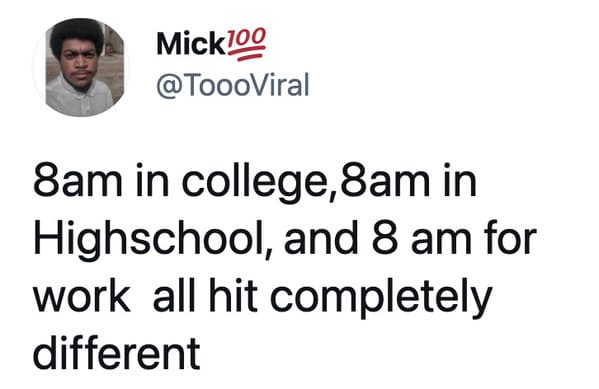Click the word Highschool in tweet
Screen dimensions: 599x389
point(150,240)
